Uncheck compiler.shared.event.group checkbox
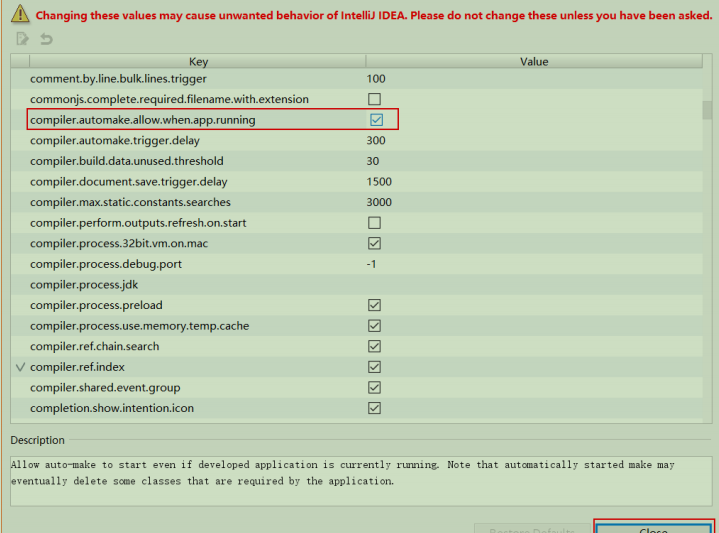The image size is (719, 533). [374, 388]
